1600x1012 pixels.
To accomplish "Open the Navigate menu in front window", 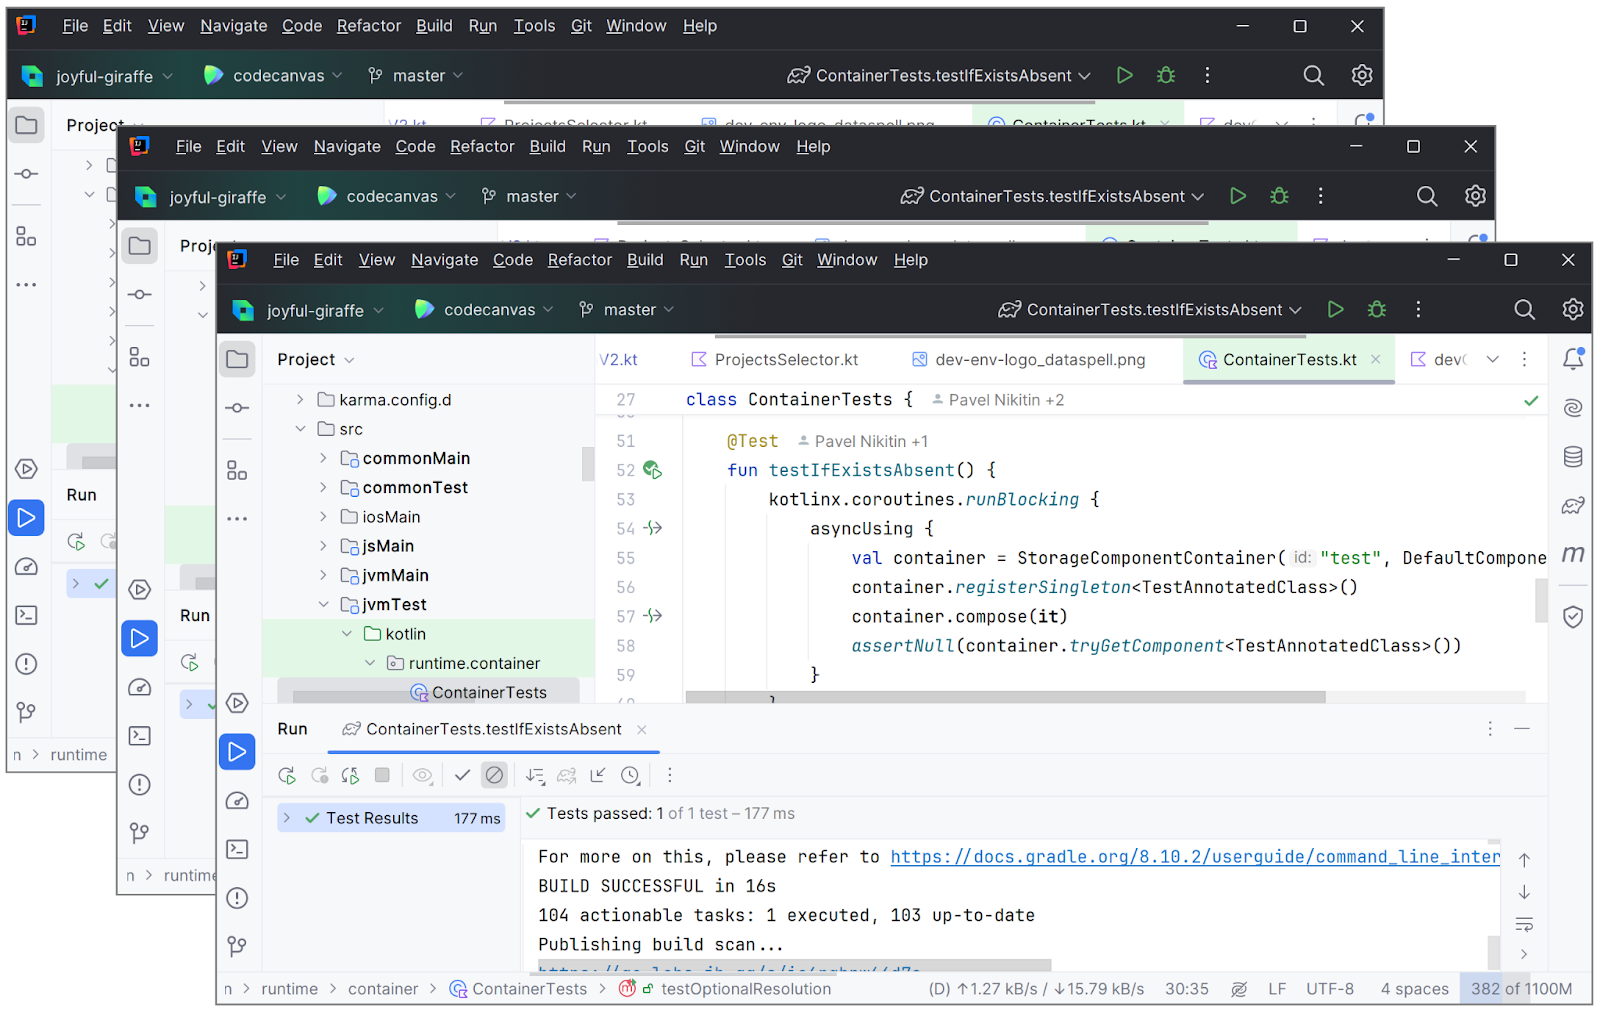I will click(x=444, y=260).
